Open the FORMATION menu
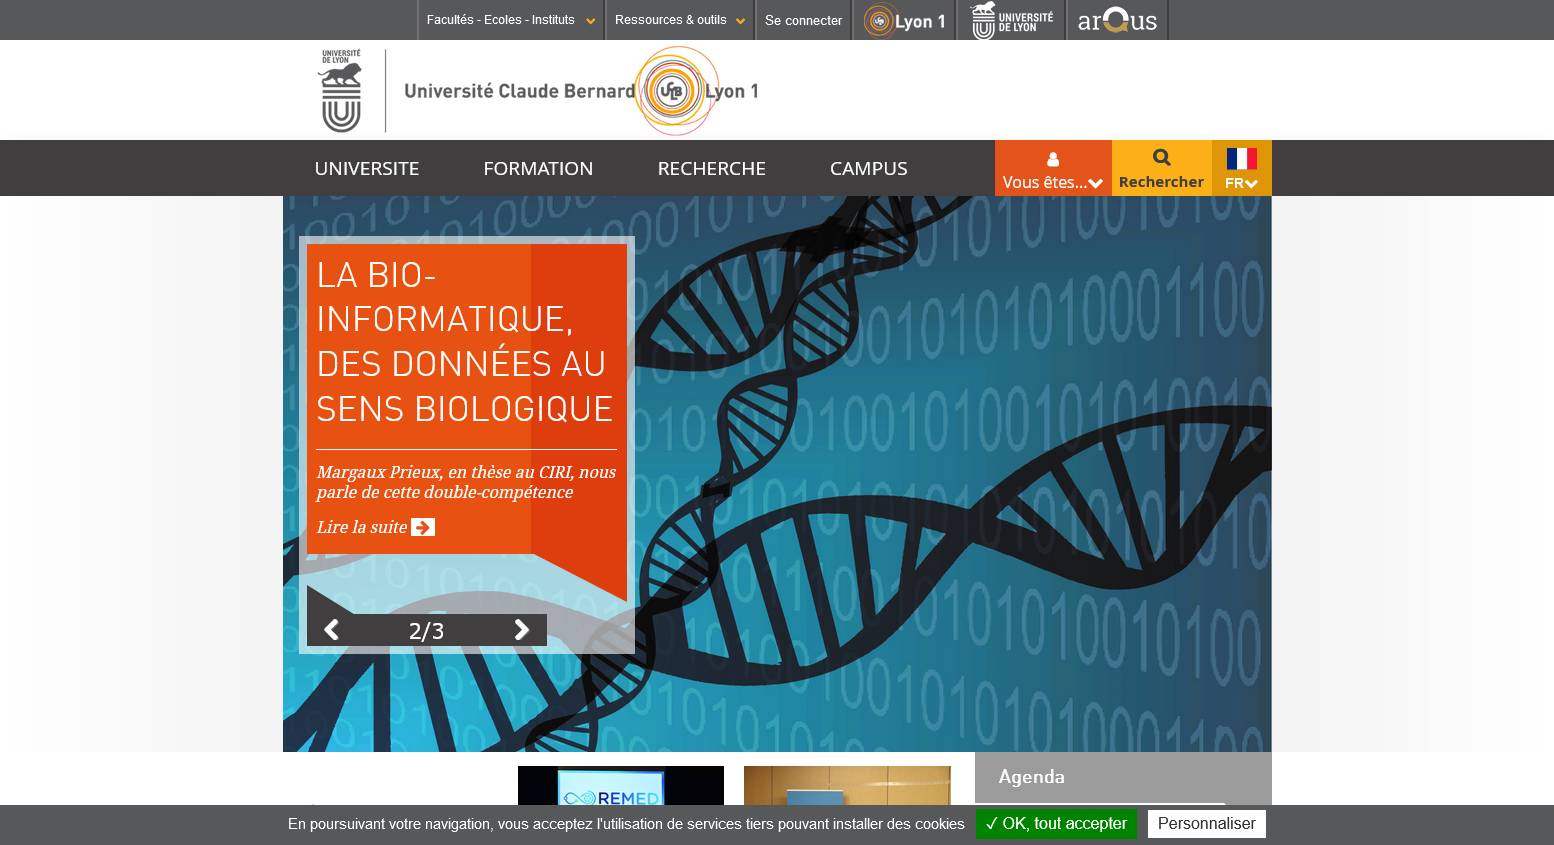 [x=538, y=169]
